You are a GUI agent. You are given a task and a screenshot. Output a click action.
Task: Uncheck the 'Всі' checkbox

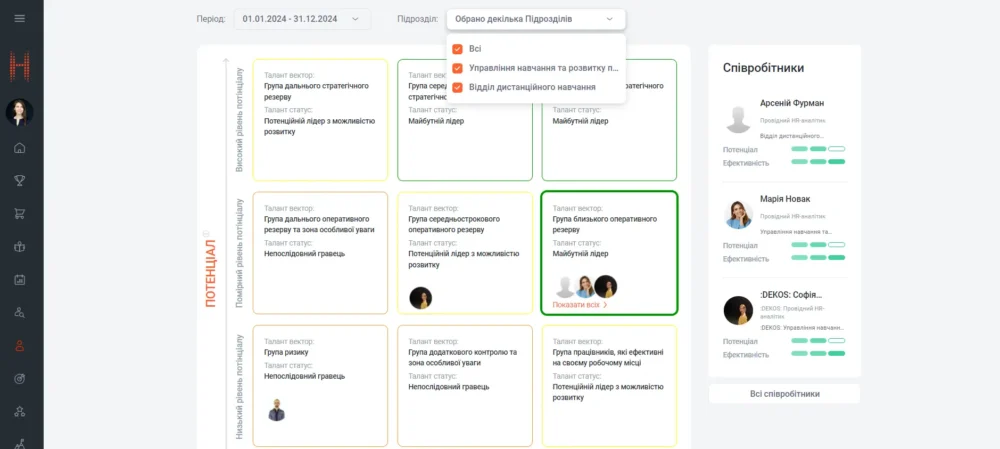(x=457, y=48)
